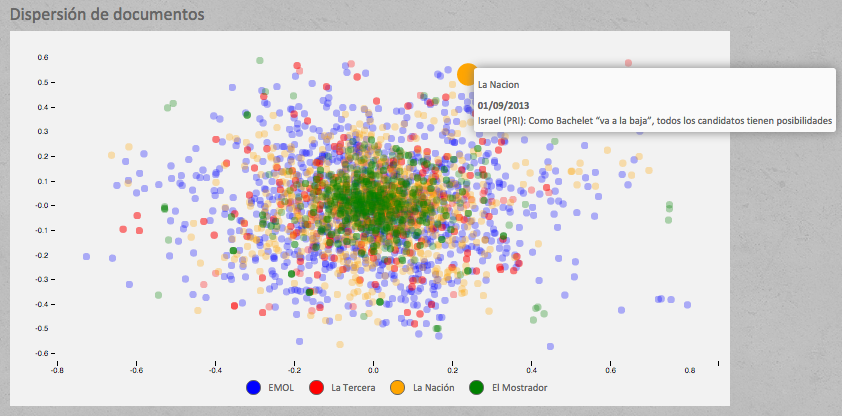Click the 0.0 label on the horizontal axis
The height and width of the screenshot is (416, 842).
pos(373,370)
